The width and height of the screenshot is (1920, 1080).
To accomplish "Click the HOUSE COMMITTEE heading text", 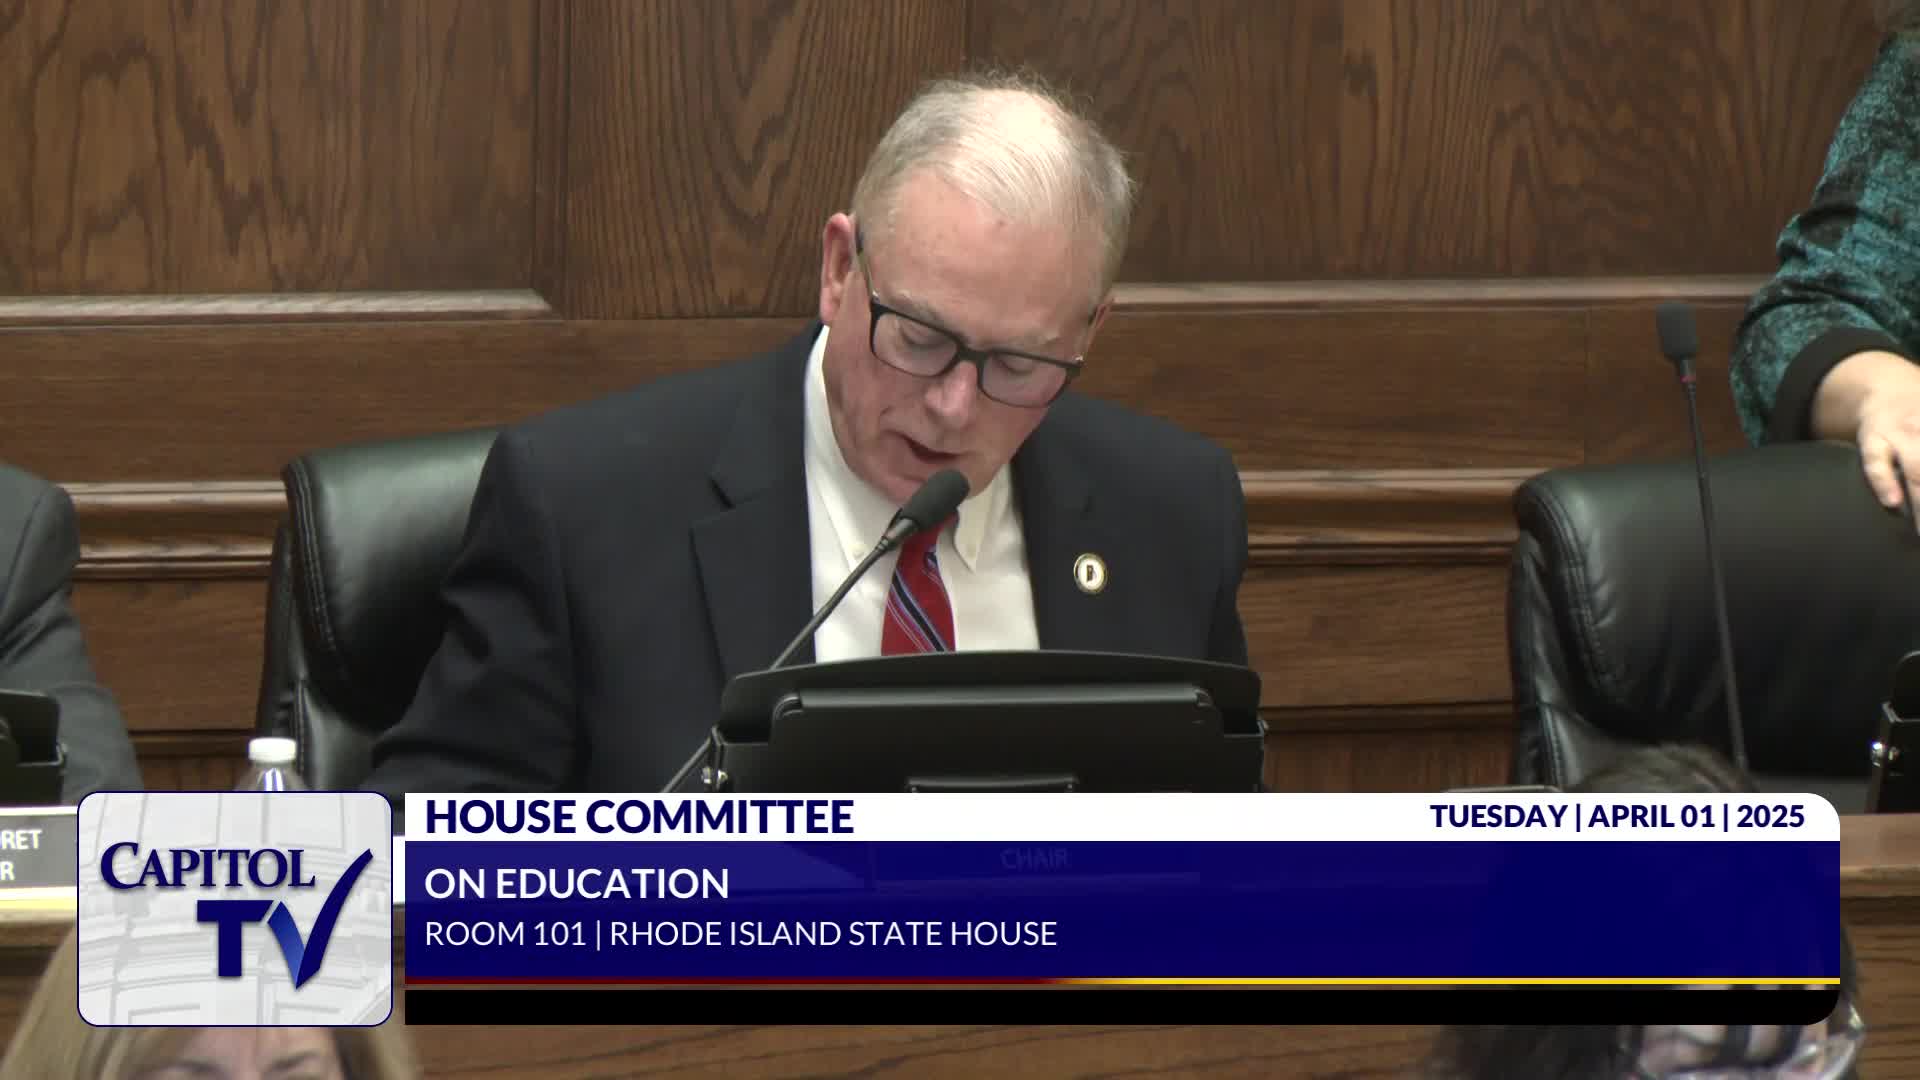I will click(x=639, y=817).
